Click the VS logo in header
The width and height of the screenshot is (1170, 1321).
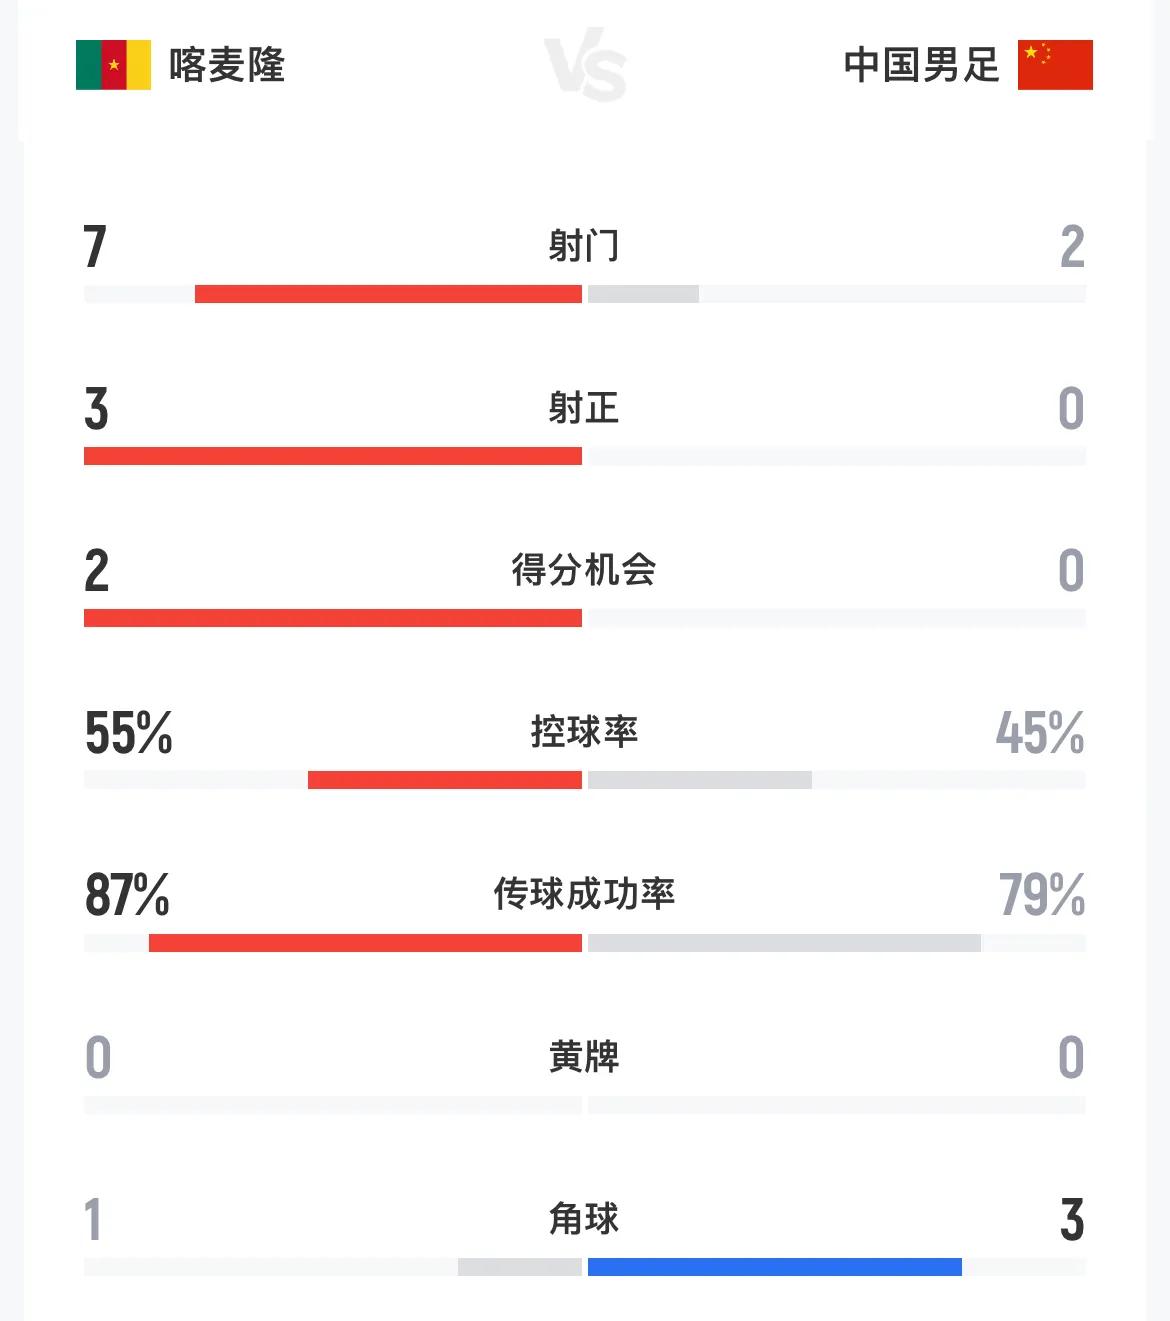pyautogui.click(x=586, y=66)
